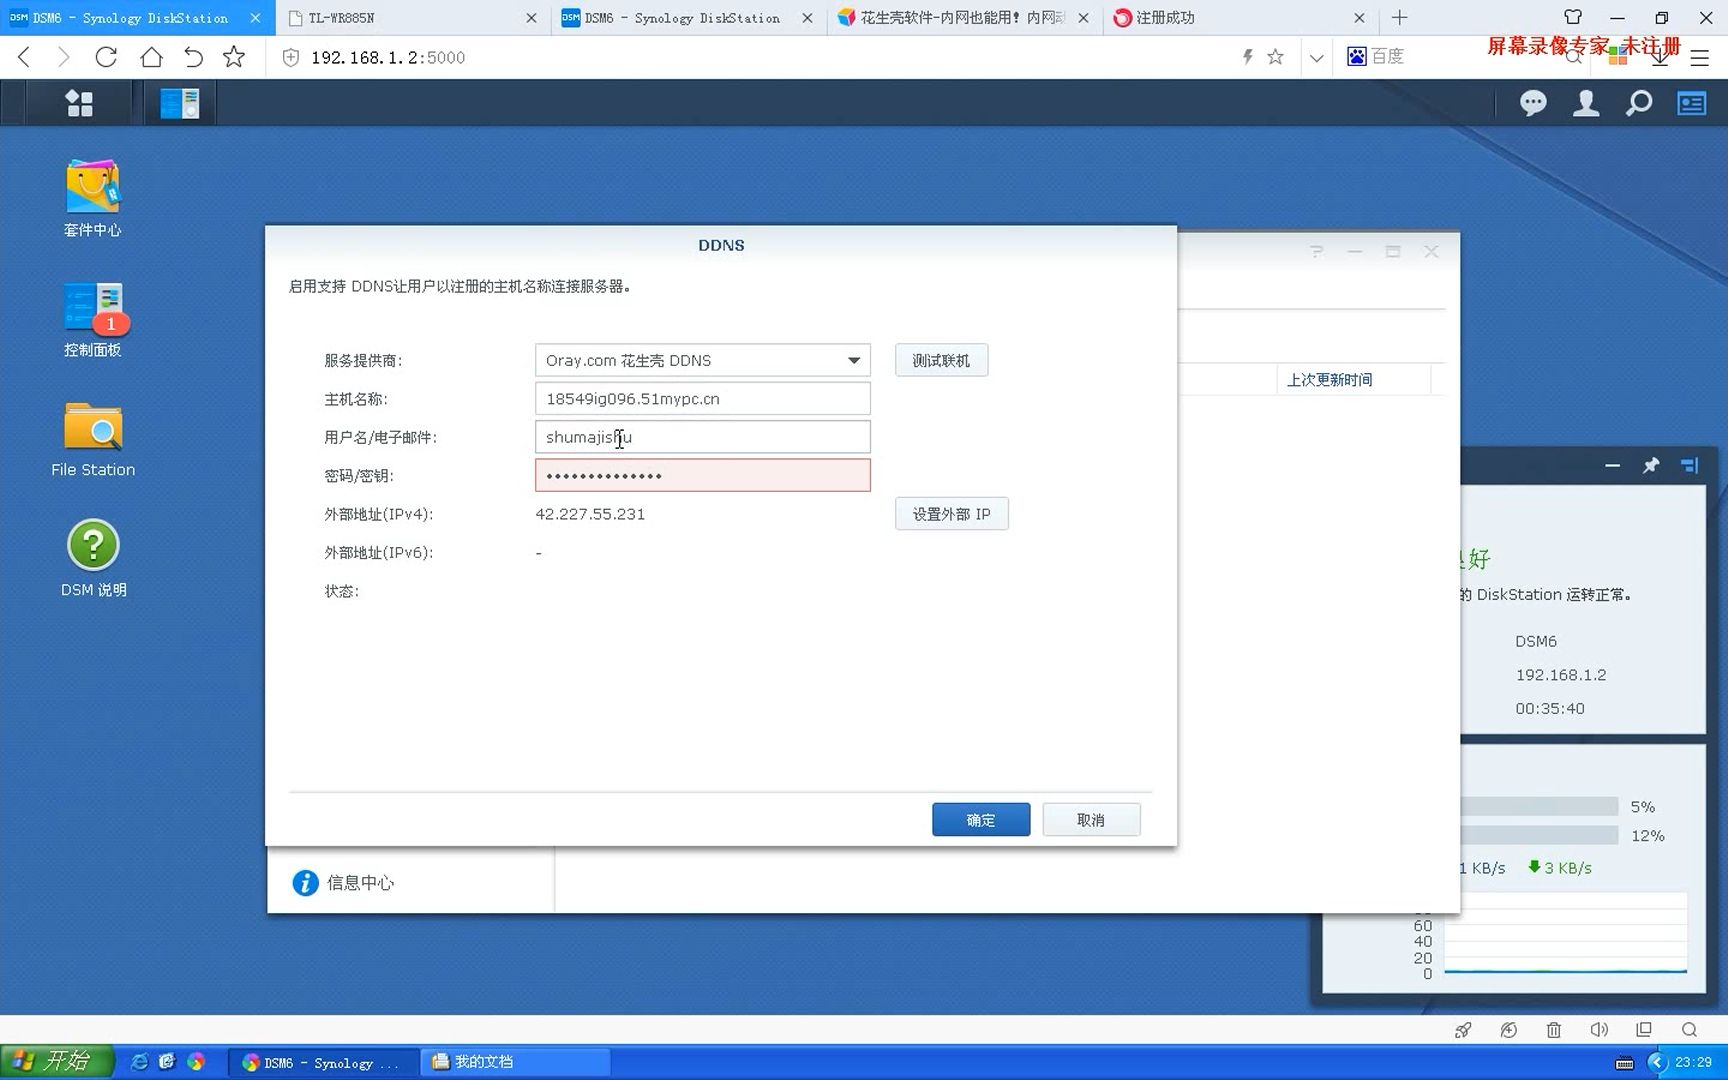
Task: Confirm DDNS settings with 确定 button
Action: pyautogui.click(x=981, y=820)
